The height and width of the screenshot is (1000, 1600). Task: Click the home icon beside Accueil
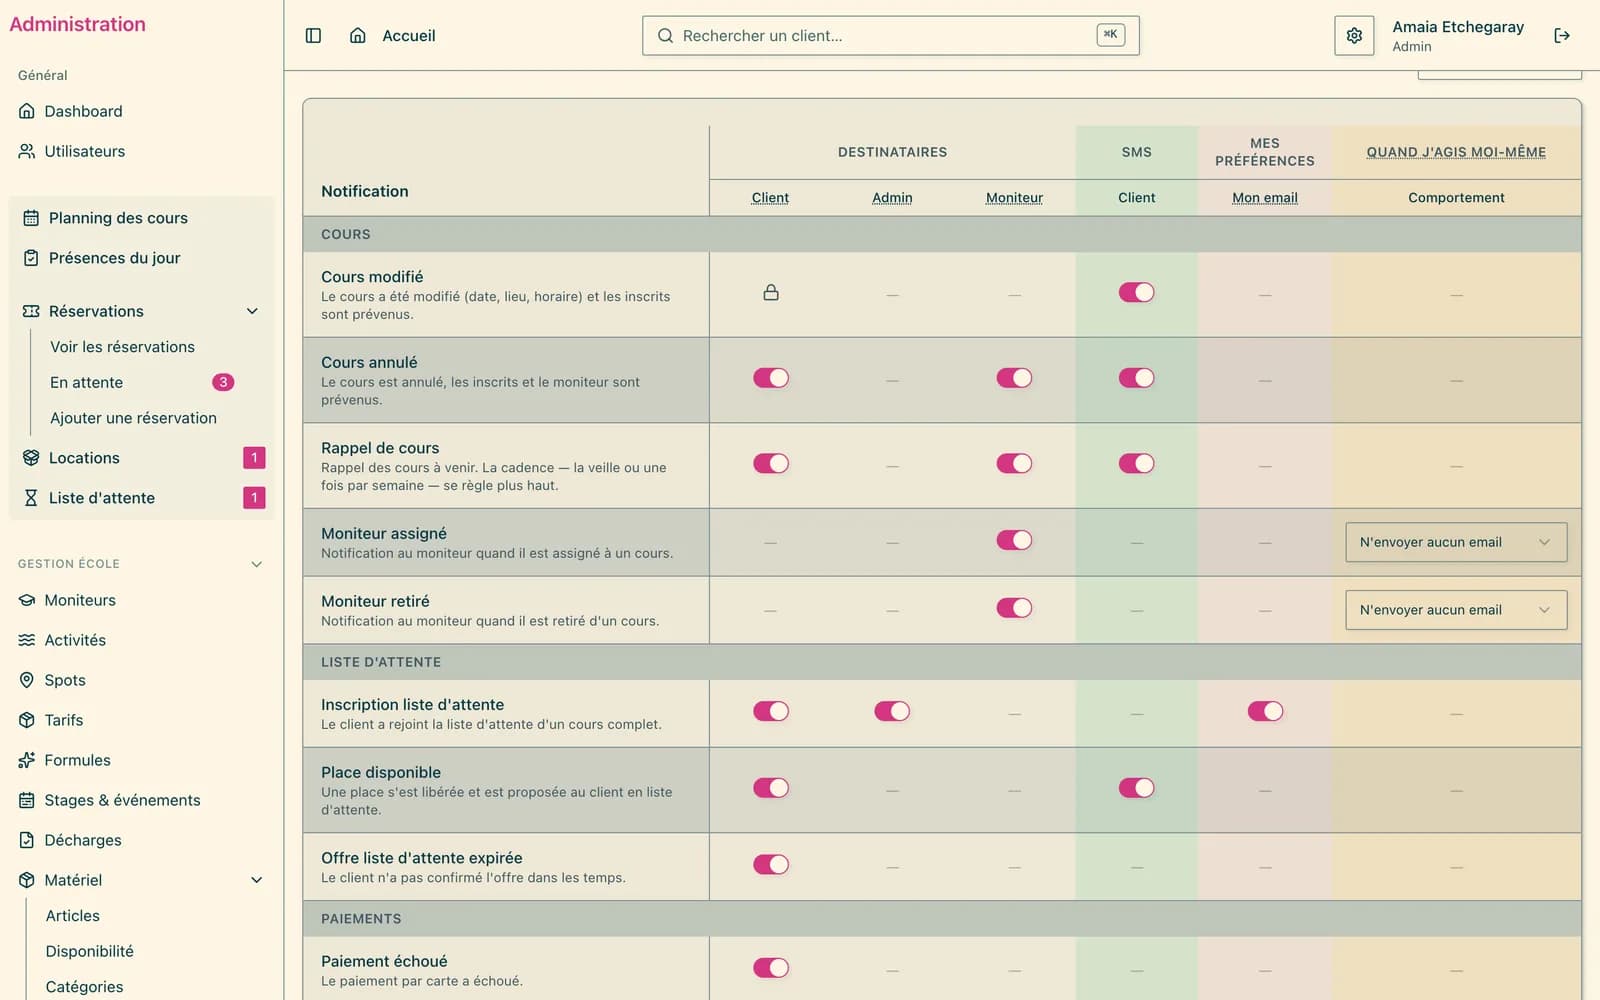pyautogui.click(x=357, y=36)
